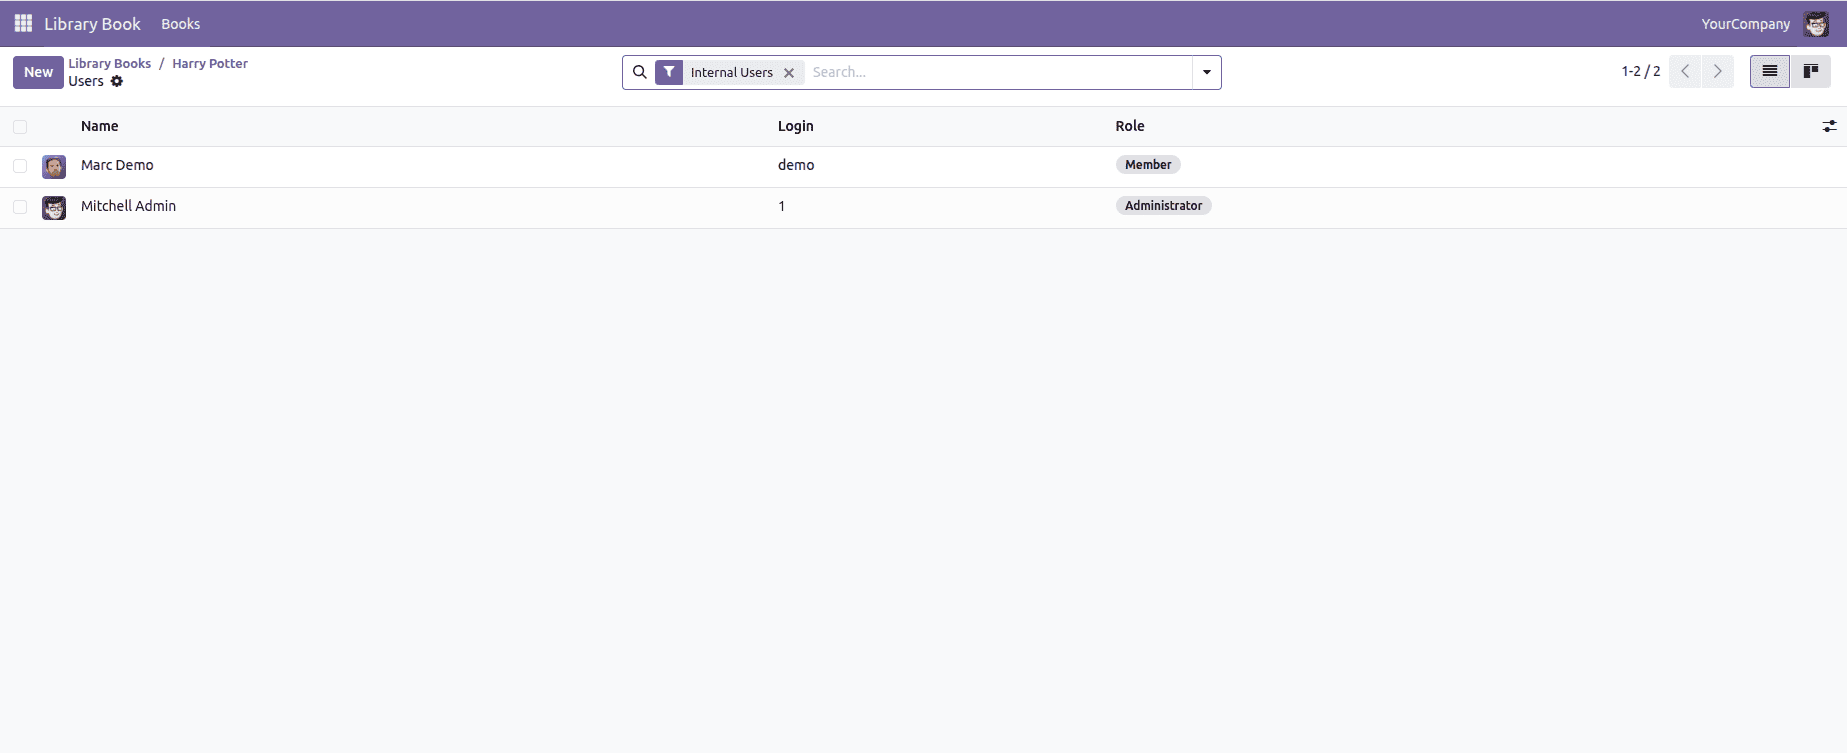Toggle the search options dropdown arrow

[1207, 72]
